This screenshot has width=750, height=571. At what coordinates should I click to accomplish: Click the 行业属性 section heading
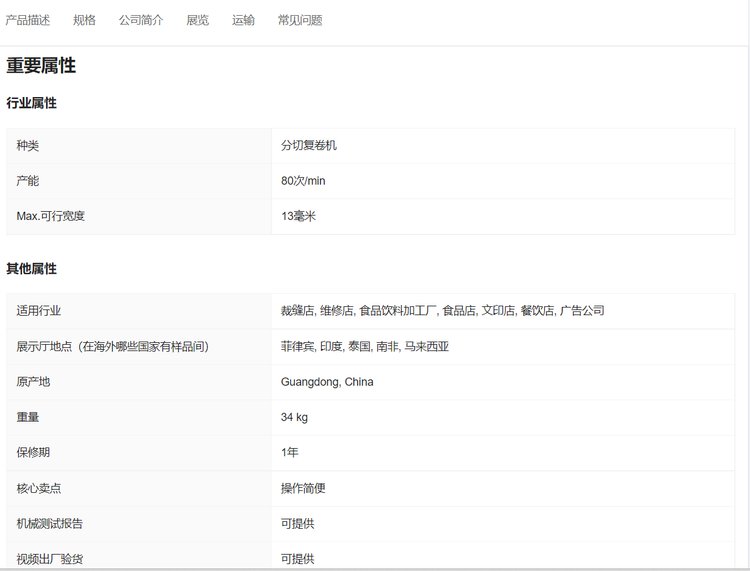(32, 103)
